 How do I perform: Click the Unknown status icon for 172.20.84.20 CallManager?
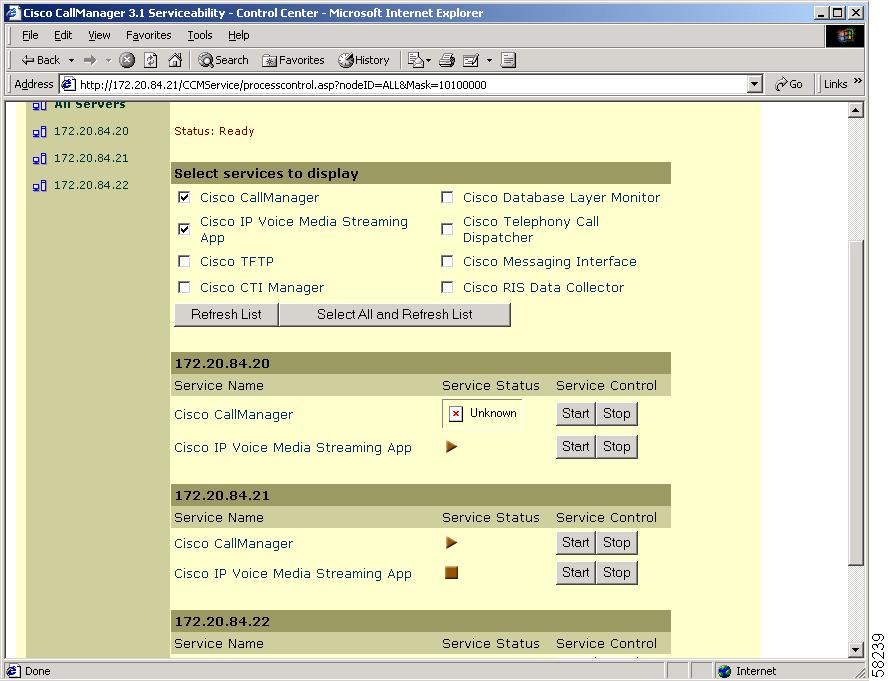[x=456, y=414]
